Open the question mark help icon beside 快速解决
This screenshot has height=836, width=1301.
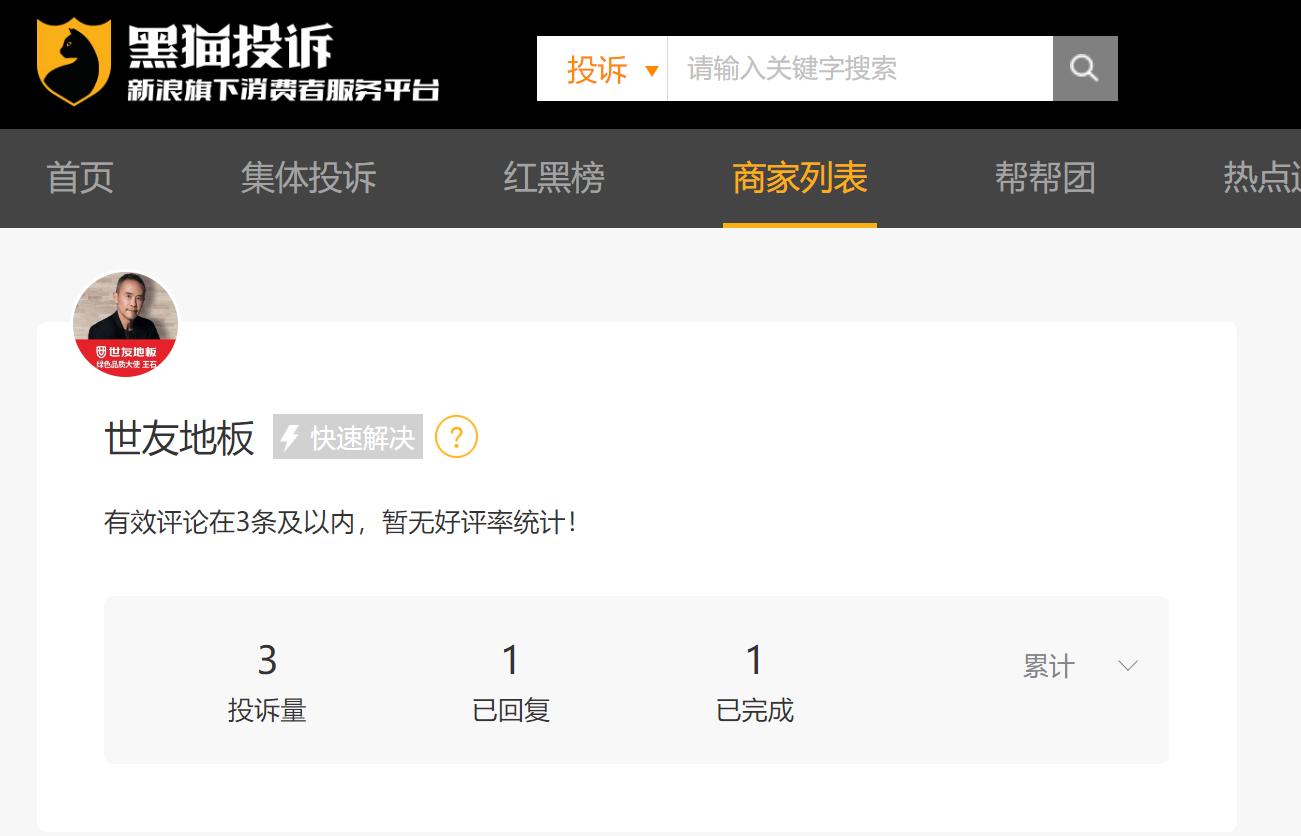pyautogui.click(x=456, y=437)
